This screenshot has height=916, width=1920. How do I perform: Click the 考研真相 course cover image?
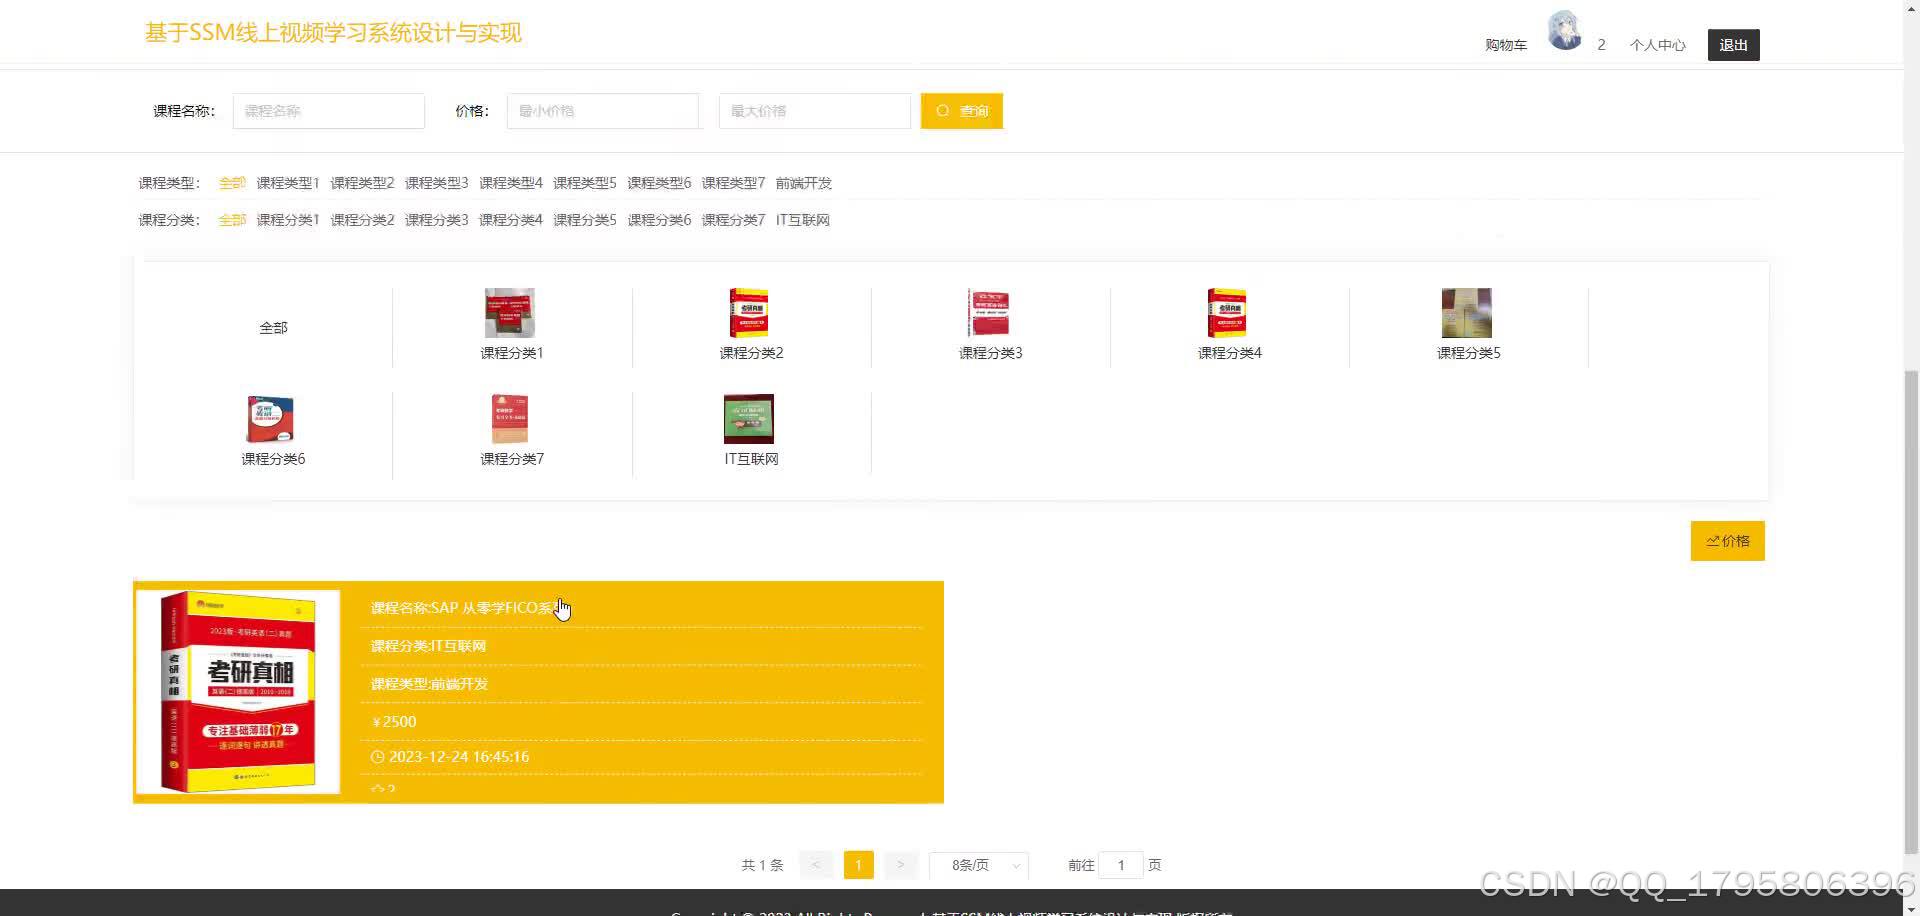(x=238, y=692)
